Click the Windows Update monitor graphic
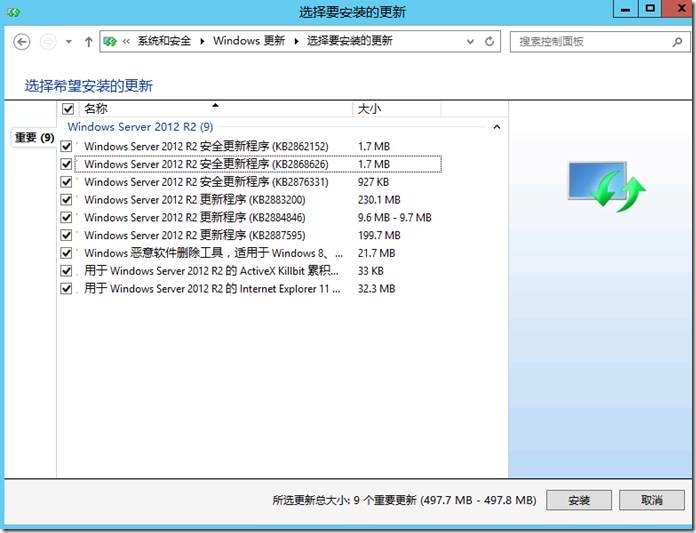 point(607,186)
